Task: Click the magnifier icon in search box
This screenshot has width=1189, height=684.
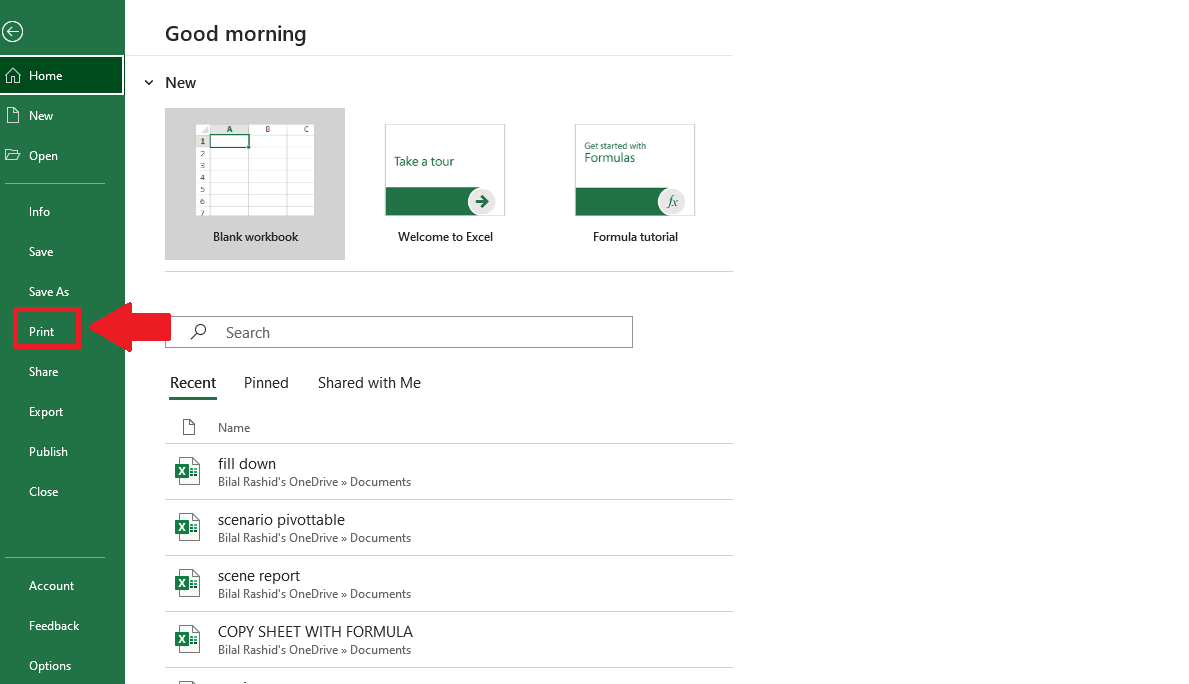Action: [199, 332]
